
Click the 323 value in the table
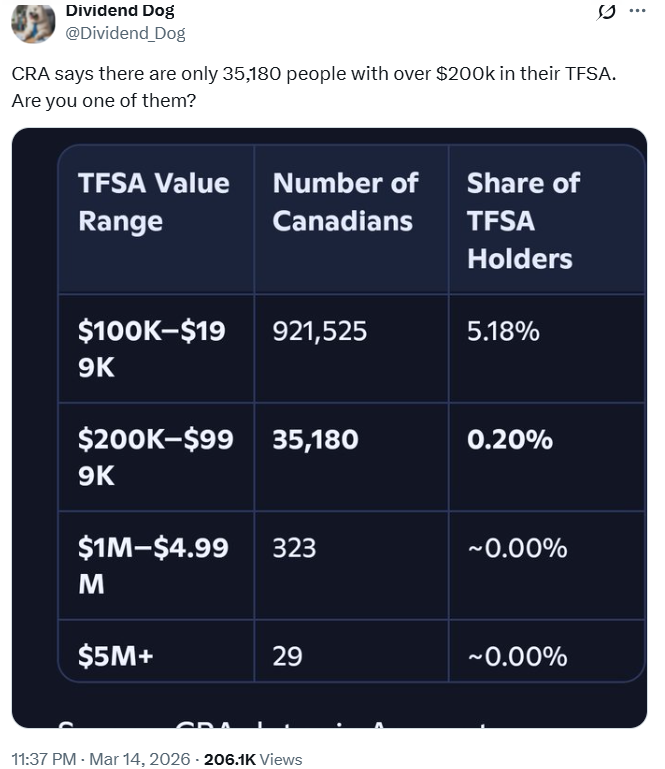tap(294, 548)
